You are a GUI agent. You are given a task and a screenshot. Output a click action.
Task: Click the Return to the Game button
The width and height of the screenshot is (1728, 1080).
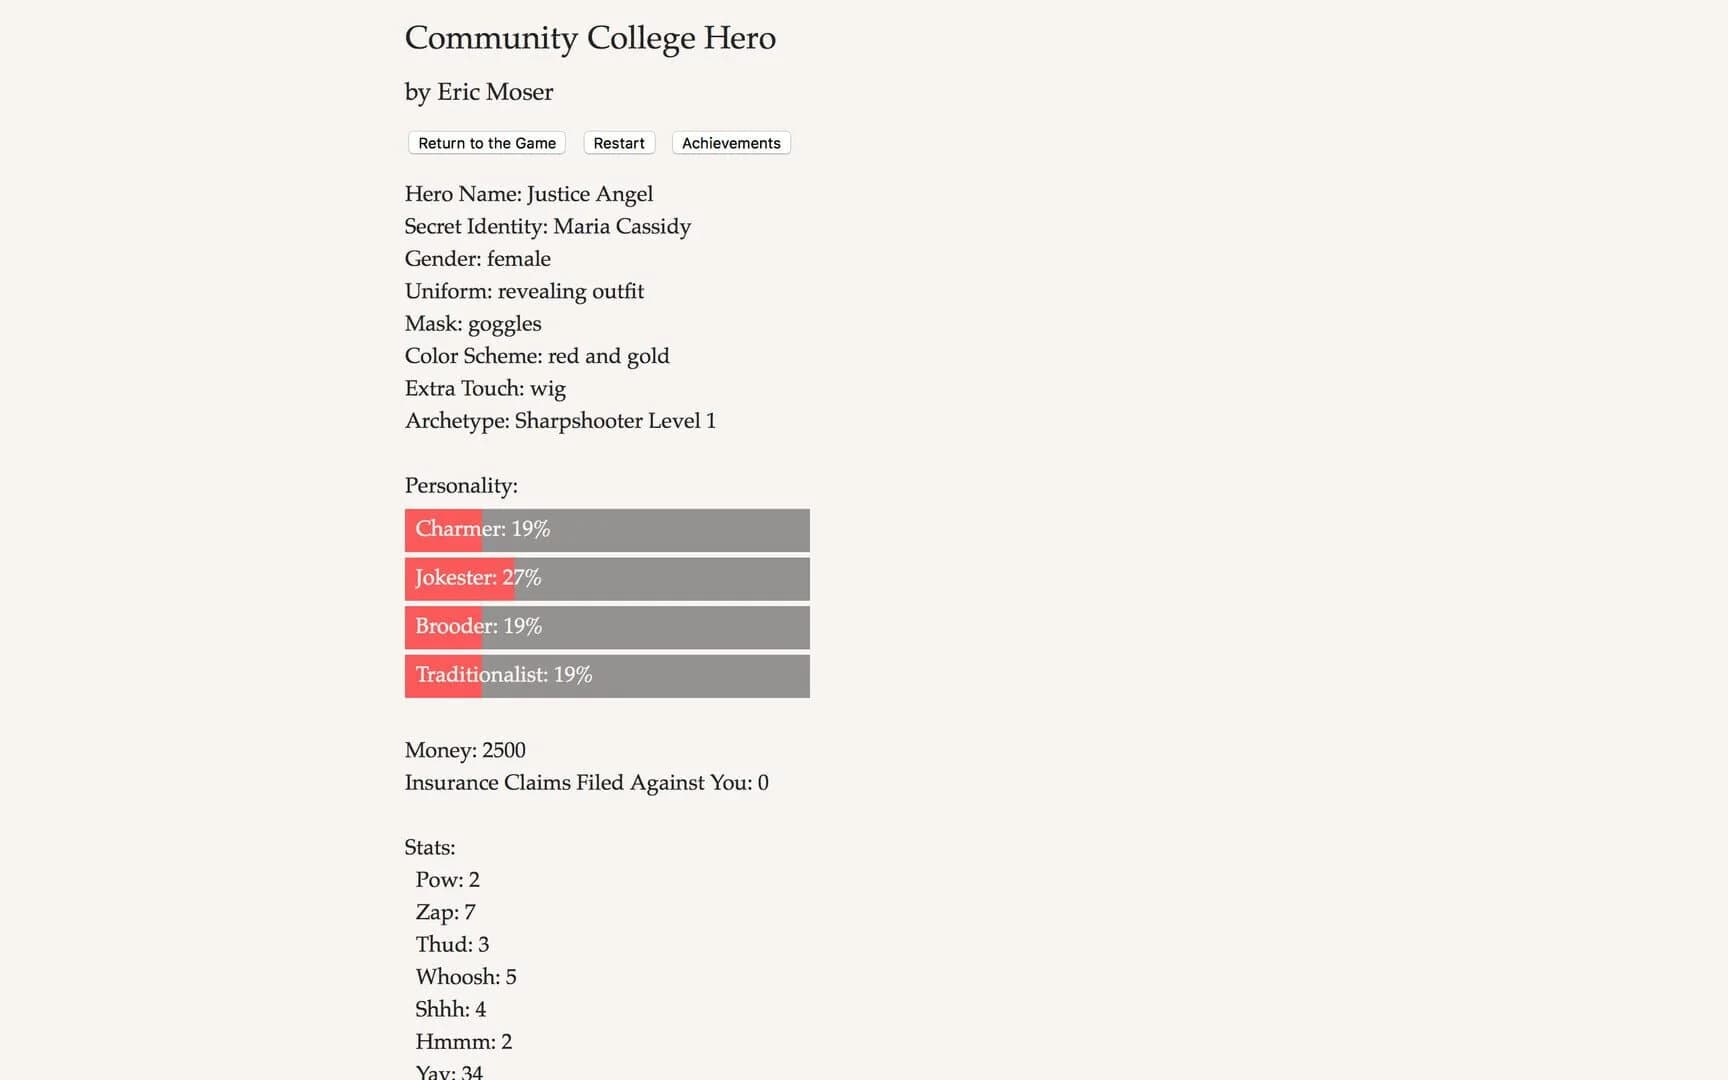pyautogui.click(x=486, y=143)
